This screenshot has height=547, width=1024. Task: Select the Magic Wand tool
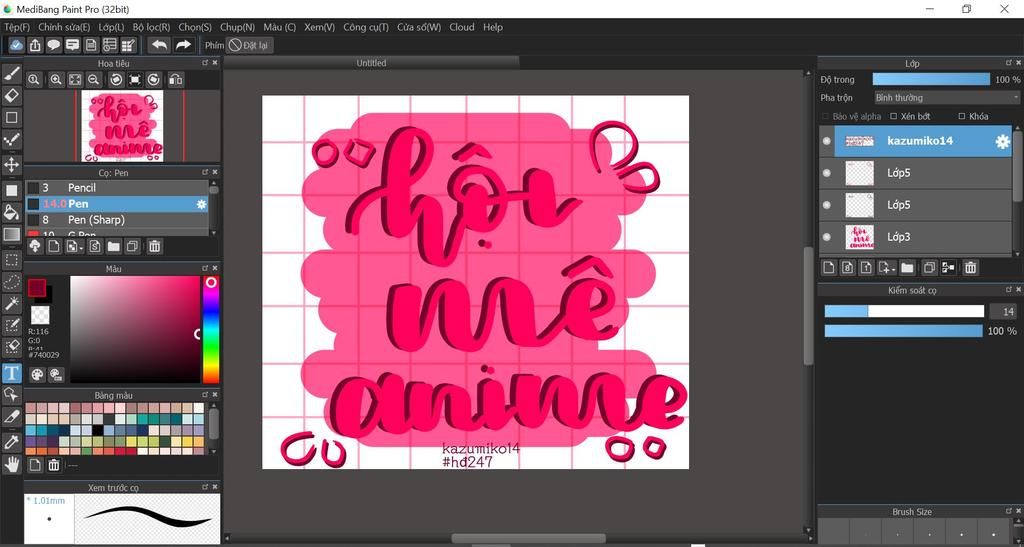coord(12,304)
